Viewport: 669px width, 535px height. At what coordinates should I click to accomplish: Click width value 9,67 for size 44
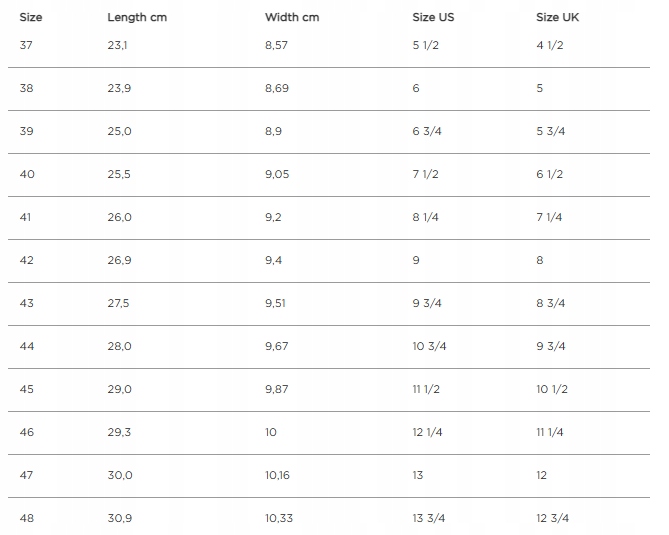click(x=276, y=346)
